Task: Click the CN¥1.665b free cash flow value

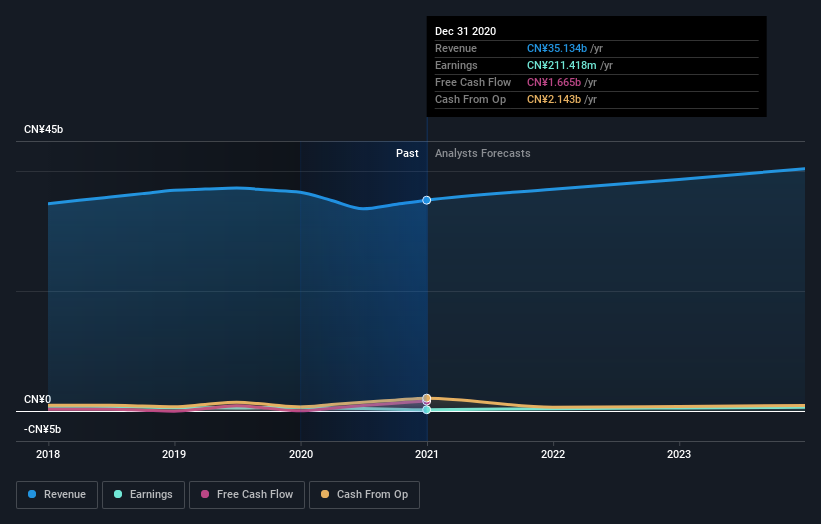Action: tap(554, 82)
